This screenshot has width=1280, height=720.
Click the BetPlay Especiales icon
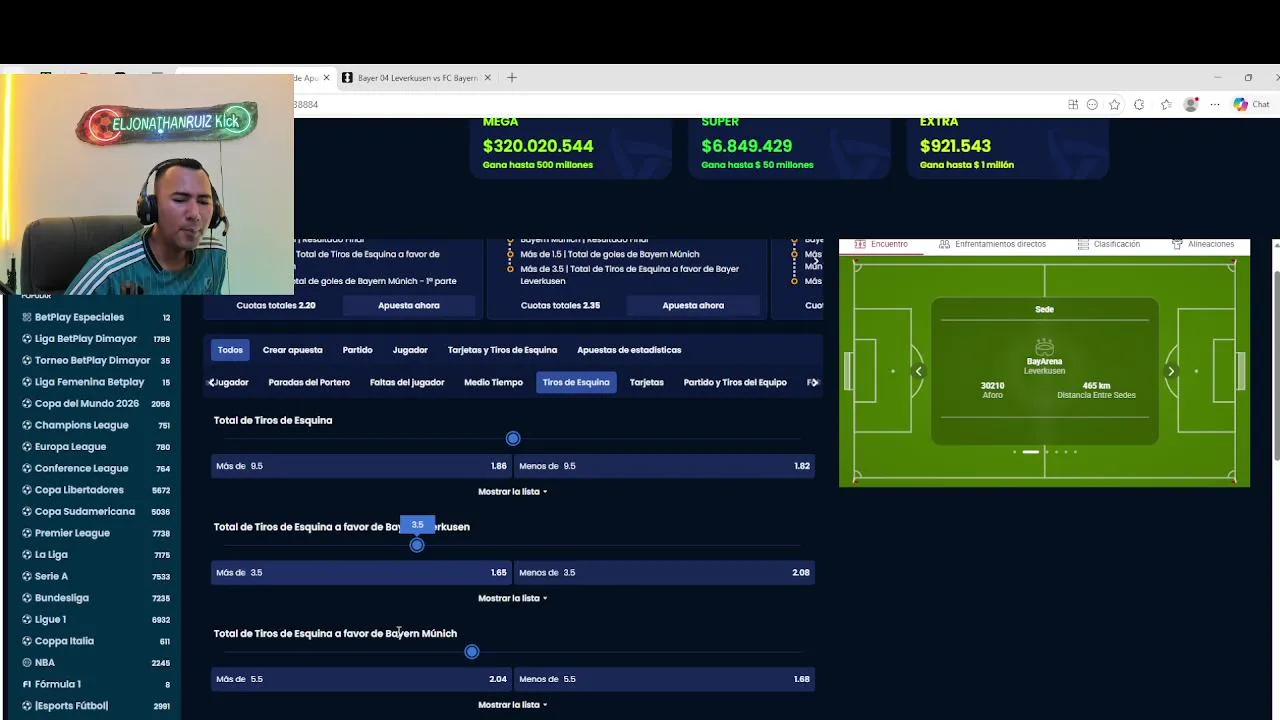(27, 317)
